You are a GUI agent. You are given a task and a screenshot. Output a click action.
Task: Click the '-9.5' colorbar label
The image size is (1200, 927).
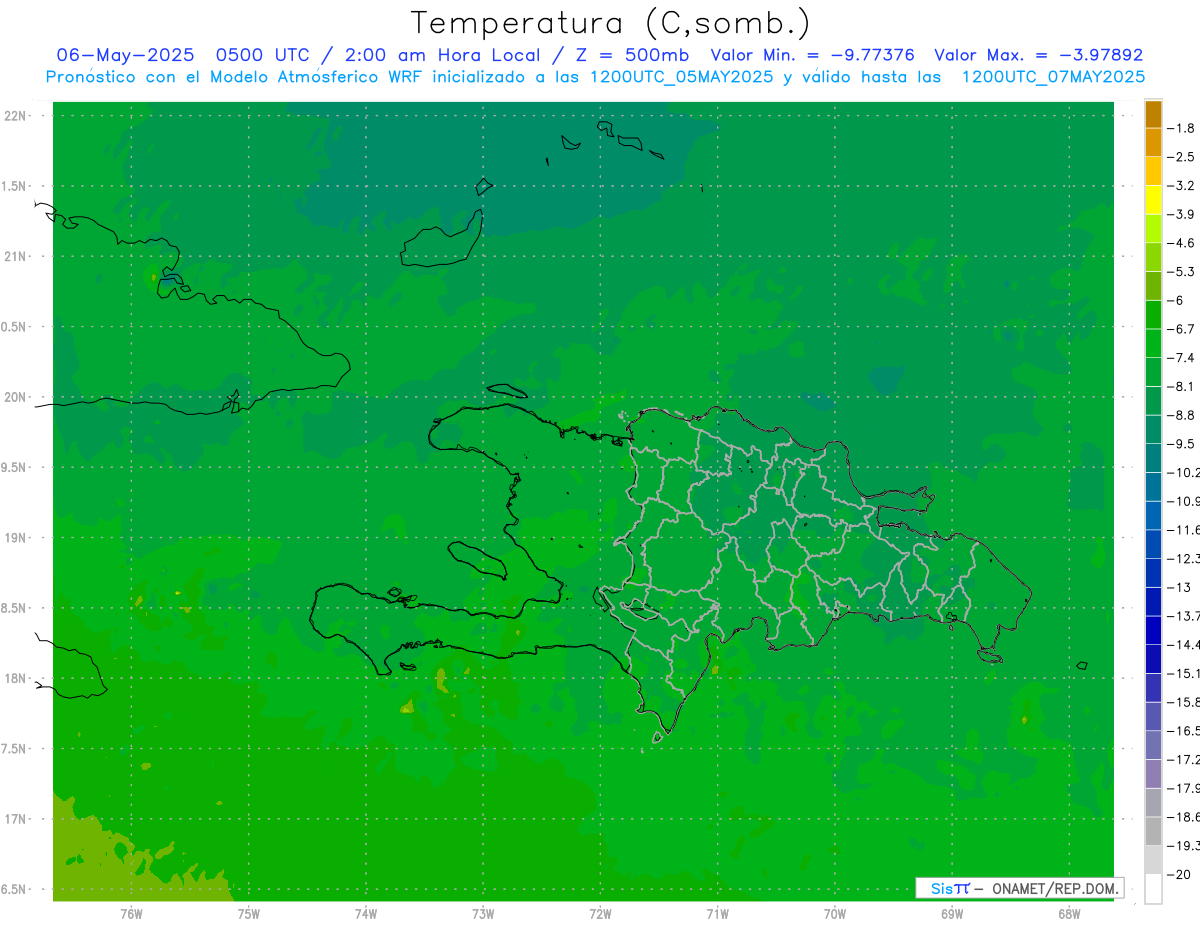click(1181, 443)
